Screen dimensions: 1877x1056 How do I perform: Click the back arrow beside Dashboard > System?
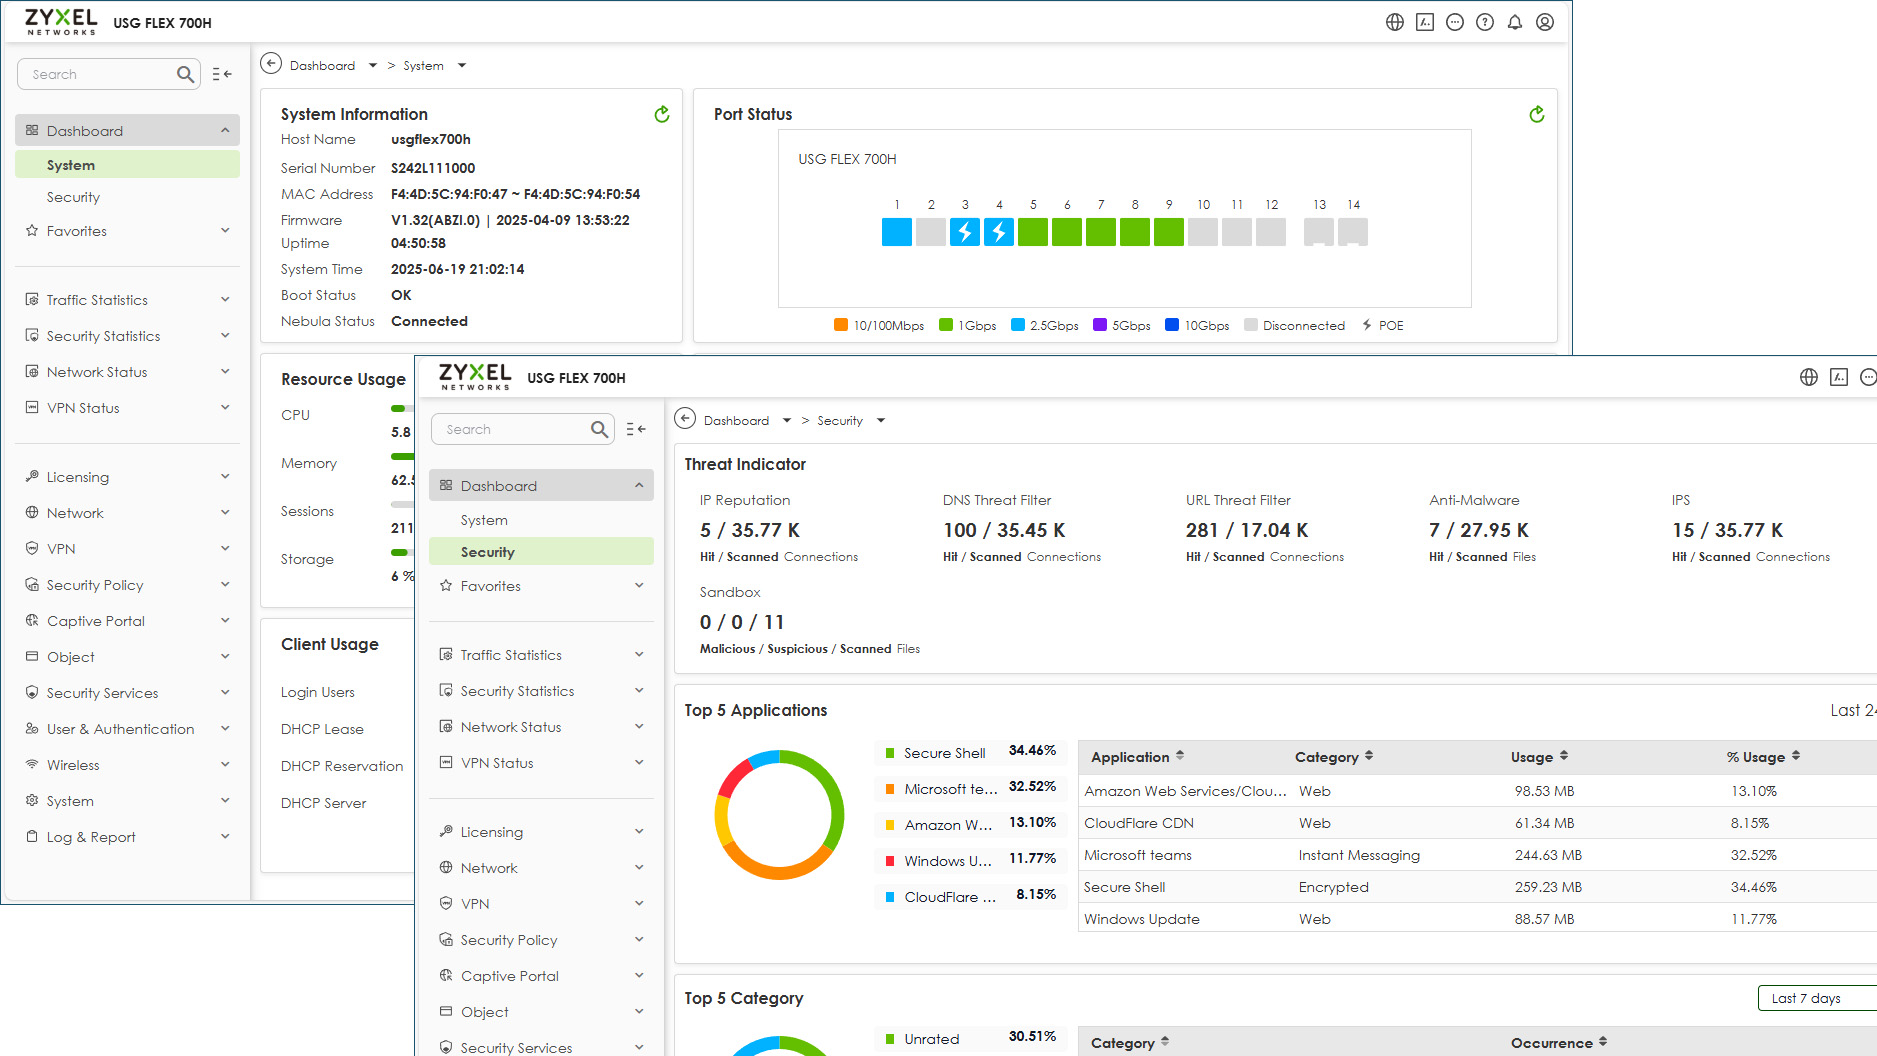(271, 64)
